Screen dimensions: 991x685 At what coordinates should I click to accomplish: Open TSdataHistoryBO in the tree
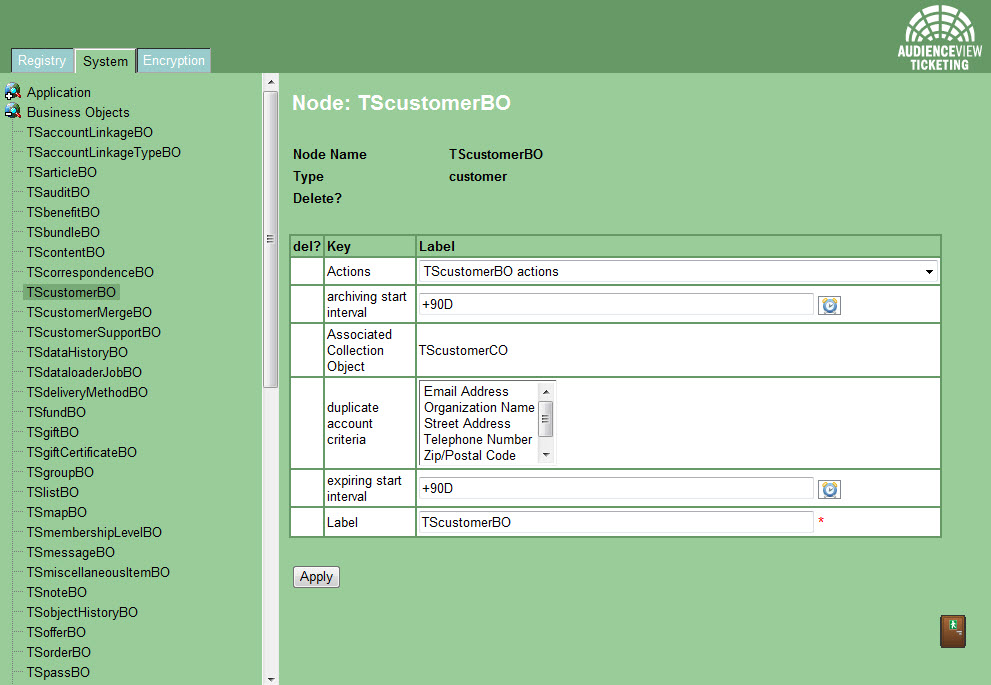pos(77,353)
